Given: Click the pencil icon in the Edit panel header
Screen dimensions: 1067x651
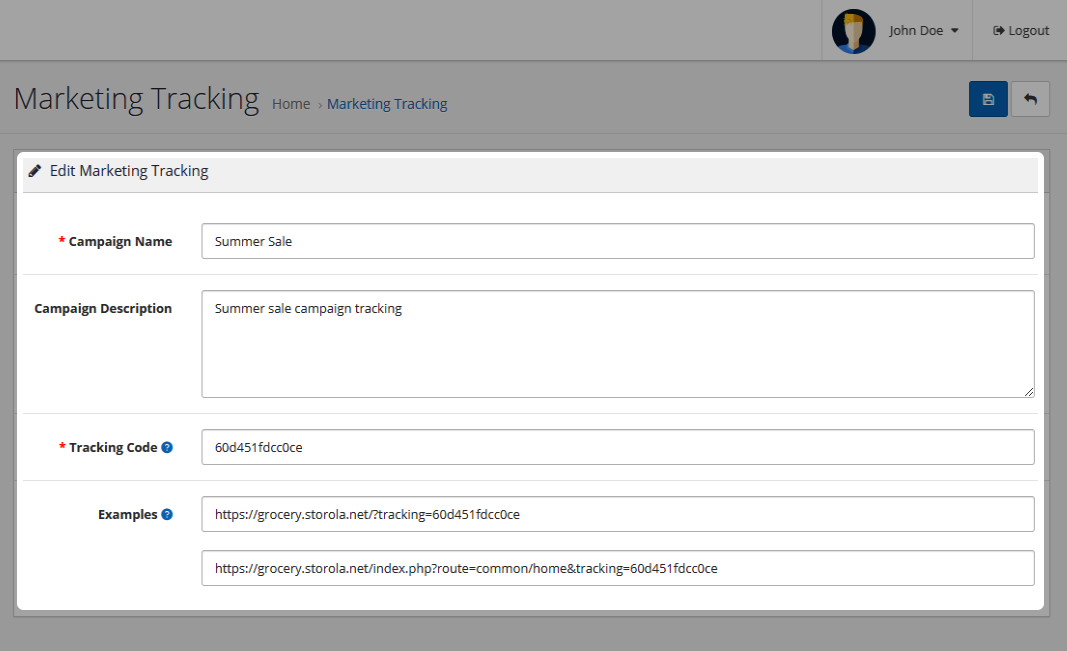Looking at the screenshot, I should coord(35,171).
